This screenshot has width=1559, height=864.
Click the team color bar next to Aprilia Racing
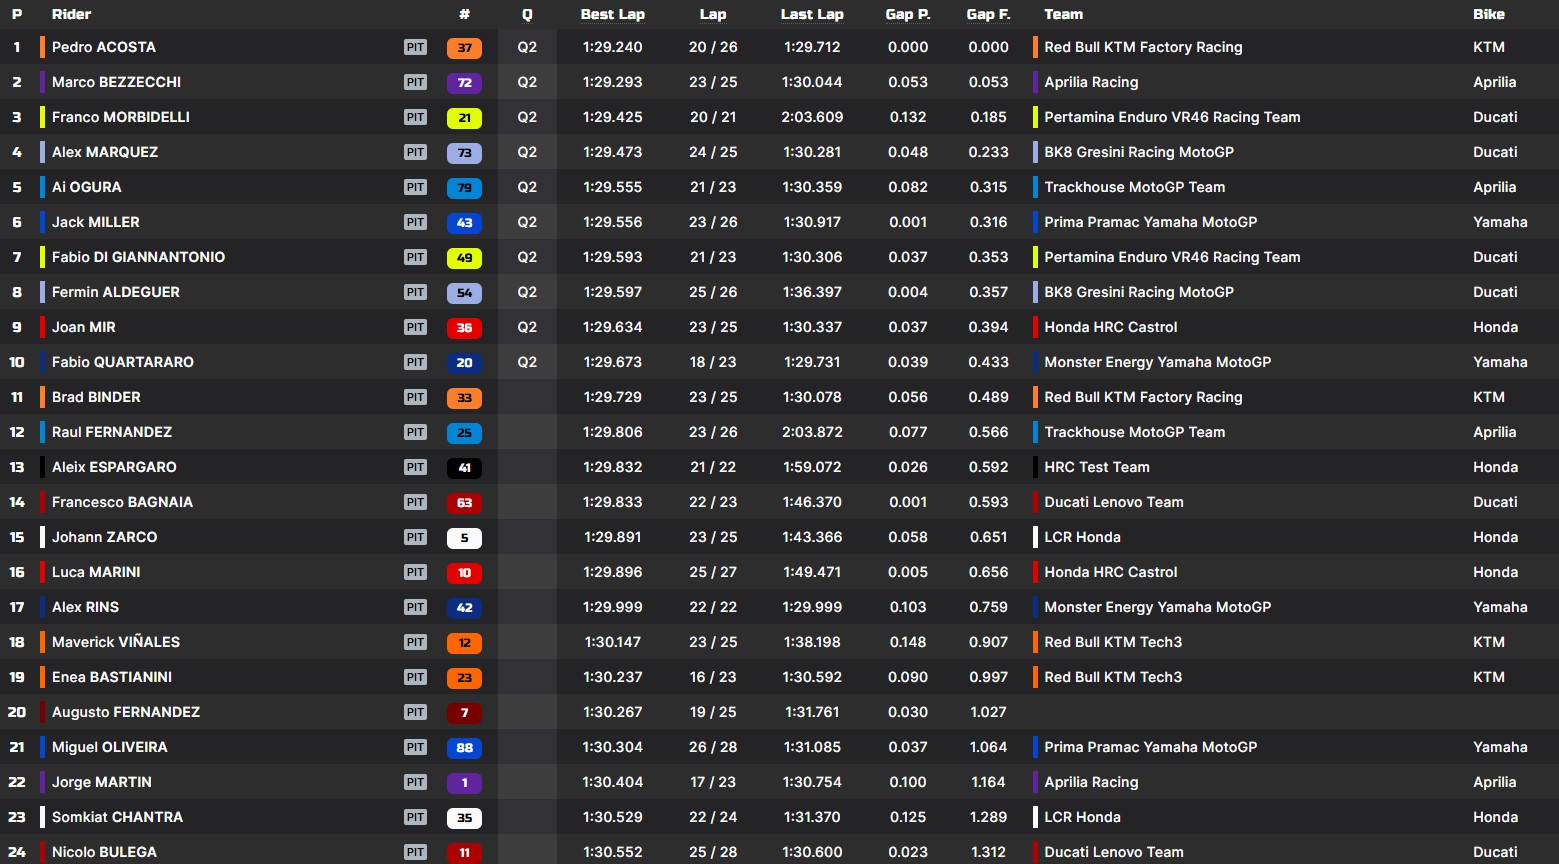click(x=1034, y=82)
